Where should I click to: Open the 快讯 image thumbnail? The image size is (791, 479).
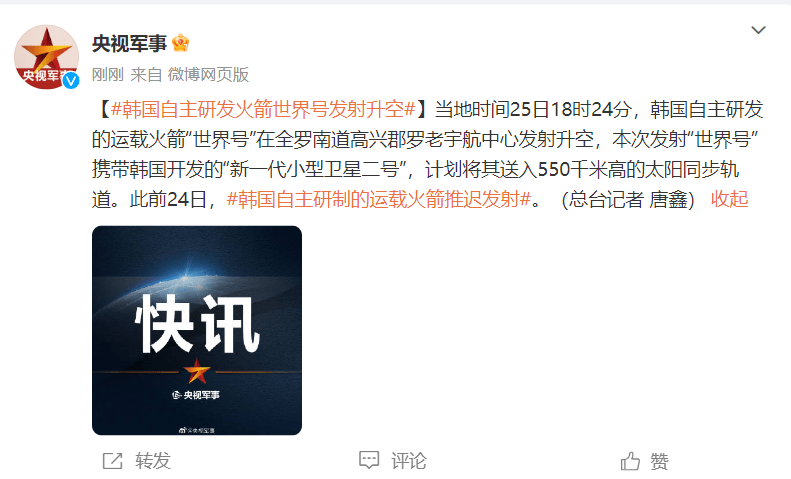pyautogui.click(x=197, y=330)
